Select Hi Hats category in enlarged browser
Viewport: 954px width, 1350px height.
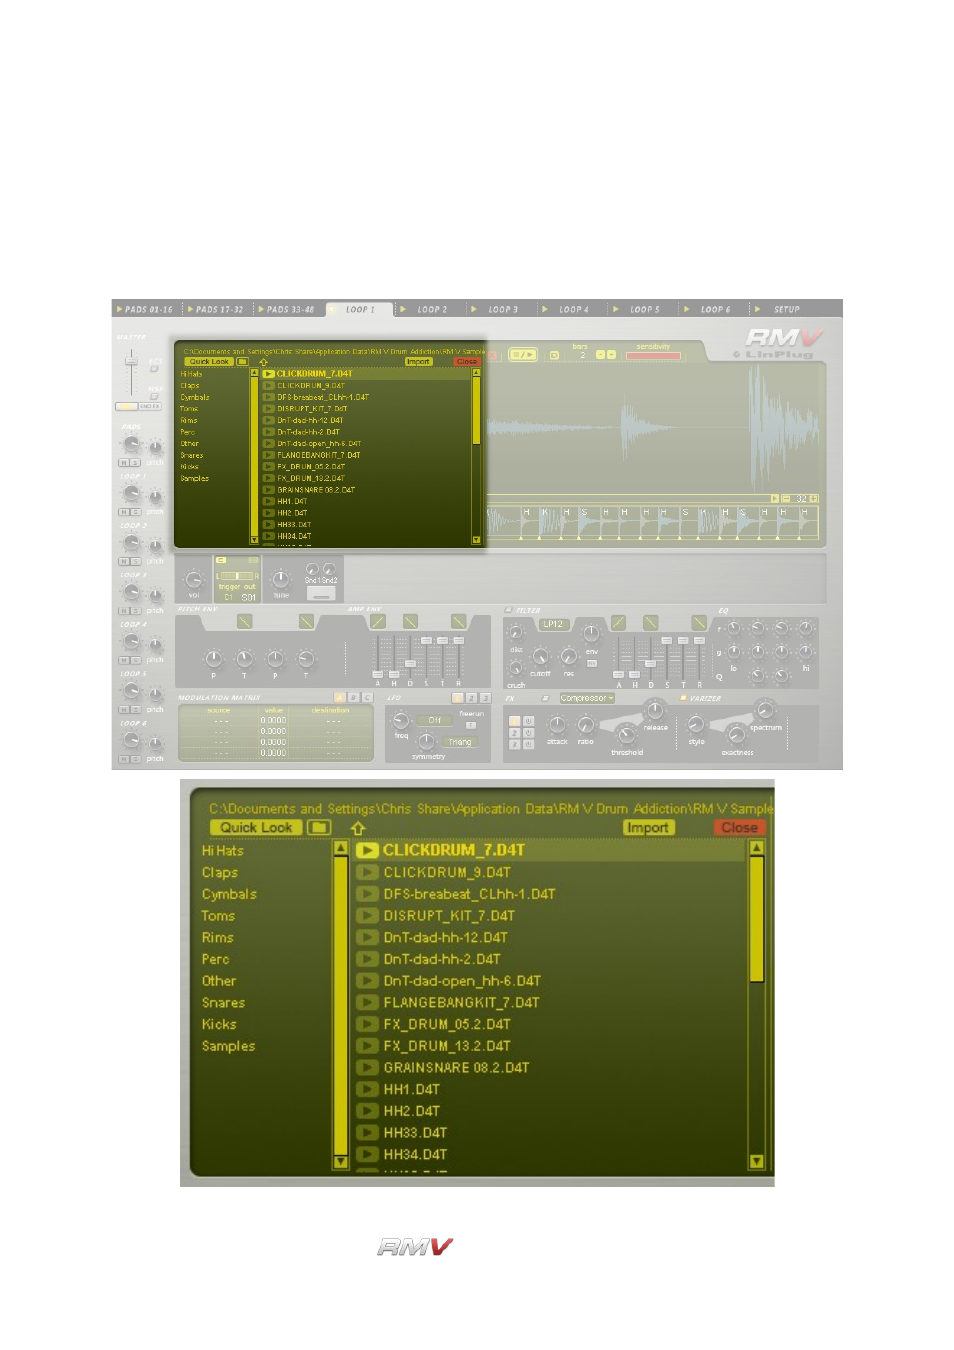223,851
